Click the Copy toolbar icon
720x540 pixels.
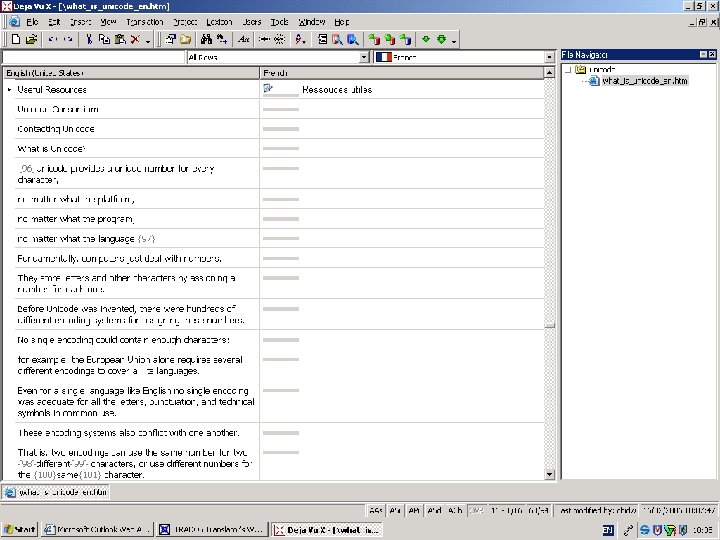coord(104,39)
